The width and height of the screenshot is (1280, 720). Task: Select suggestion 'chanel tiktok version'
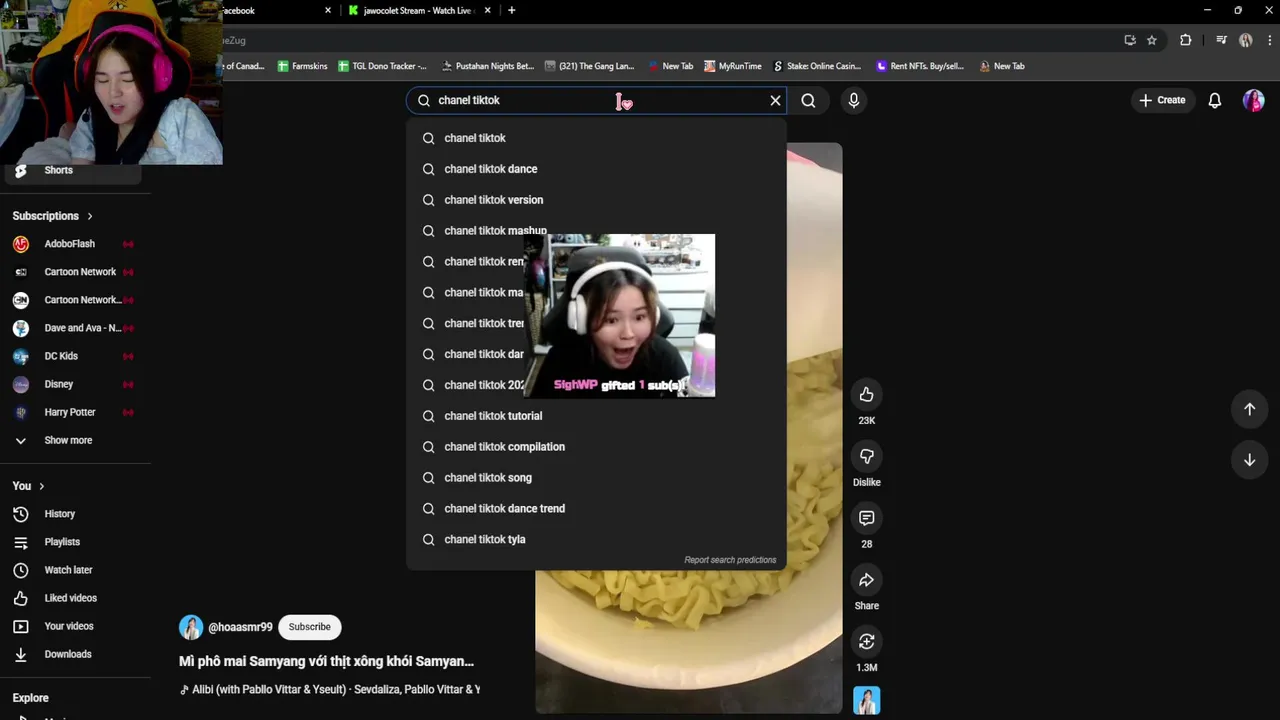(596, 200)
